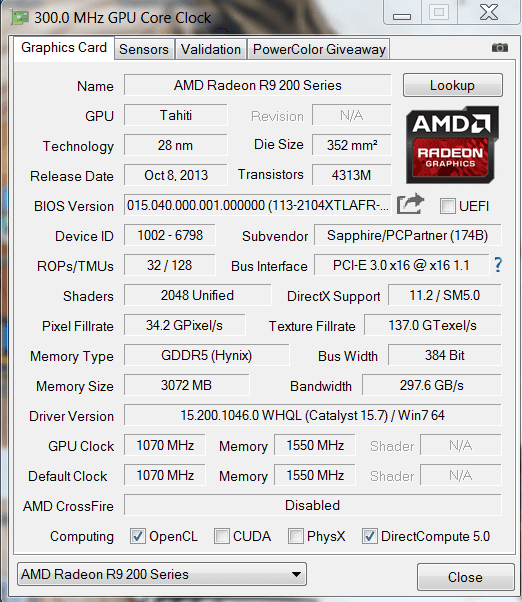Switch to the Sensors tab

[x=144, y=49]
